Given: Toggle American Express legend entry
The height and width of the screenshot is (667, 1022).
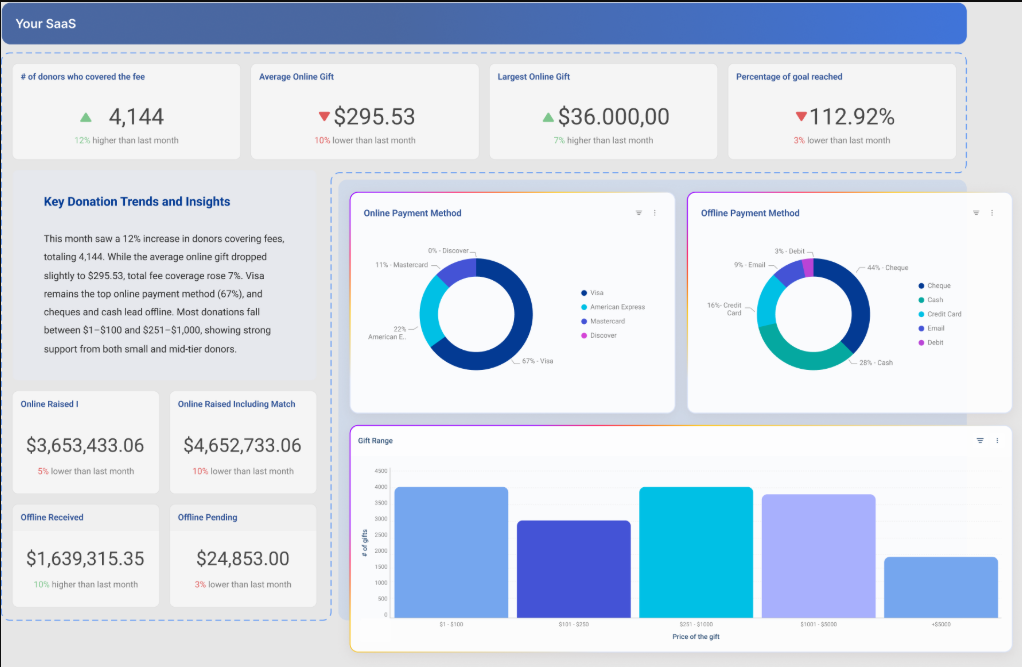Looking at the screenshot, I should click(x=617, y=307).
